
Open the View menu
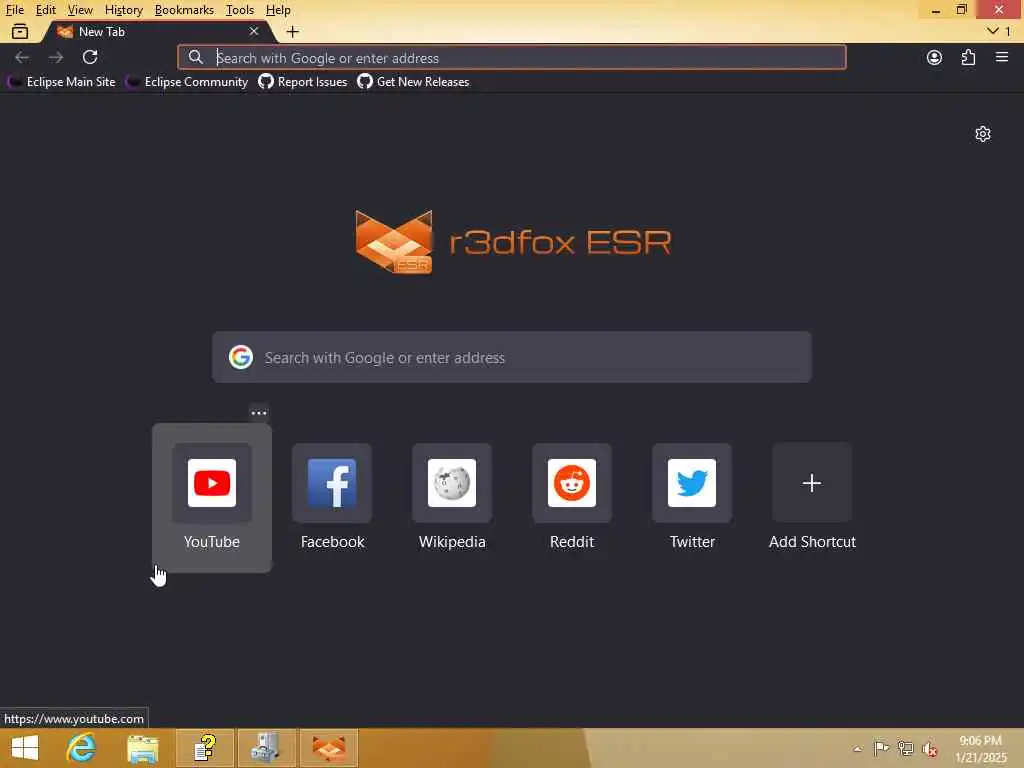(x=80, y=10)
